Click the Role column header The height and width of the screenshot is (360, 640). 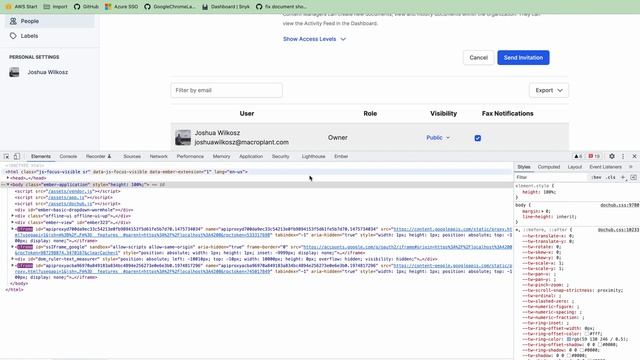click(370, 113)
